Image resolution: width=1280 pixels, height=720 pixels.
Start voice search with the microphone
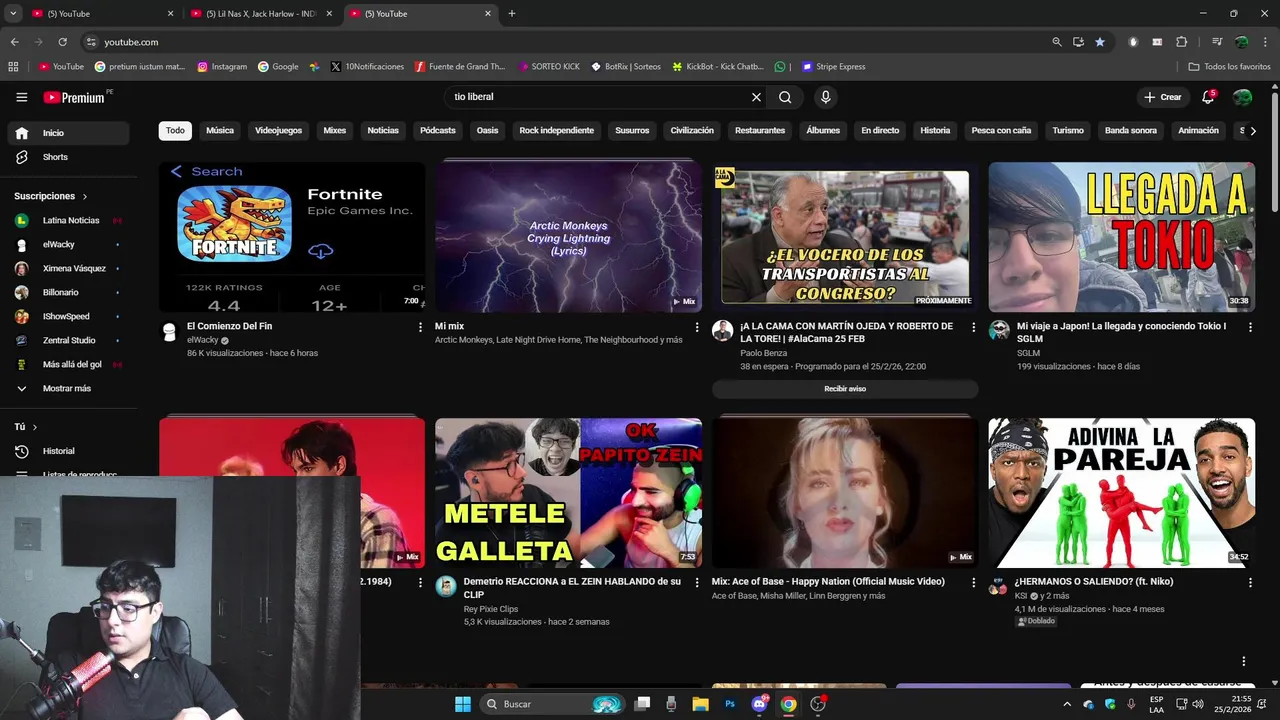click(825, 97)
